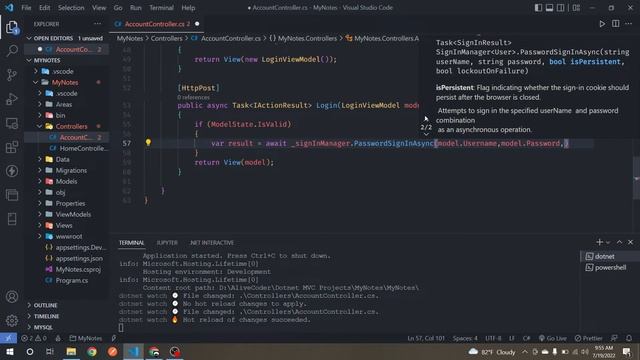Show errors and warnings in status bar

[x=34, y=338]
